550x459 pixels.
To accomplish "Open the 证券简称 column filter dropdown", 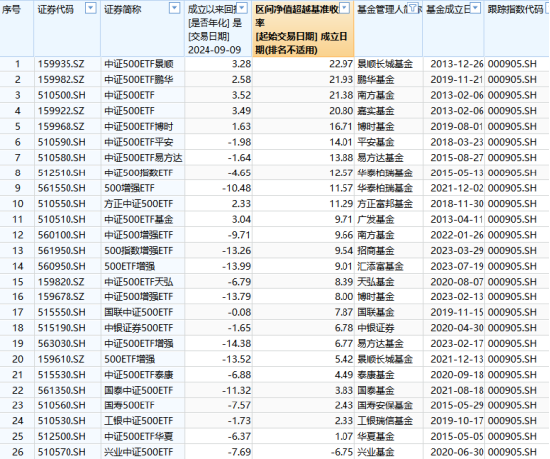I will pos(175,8).
